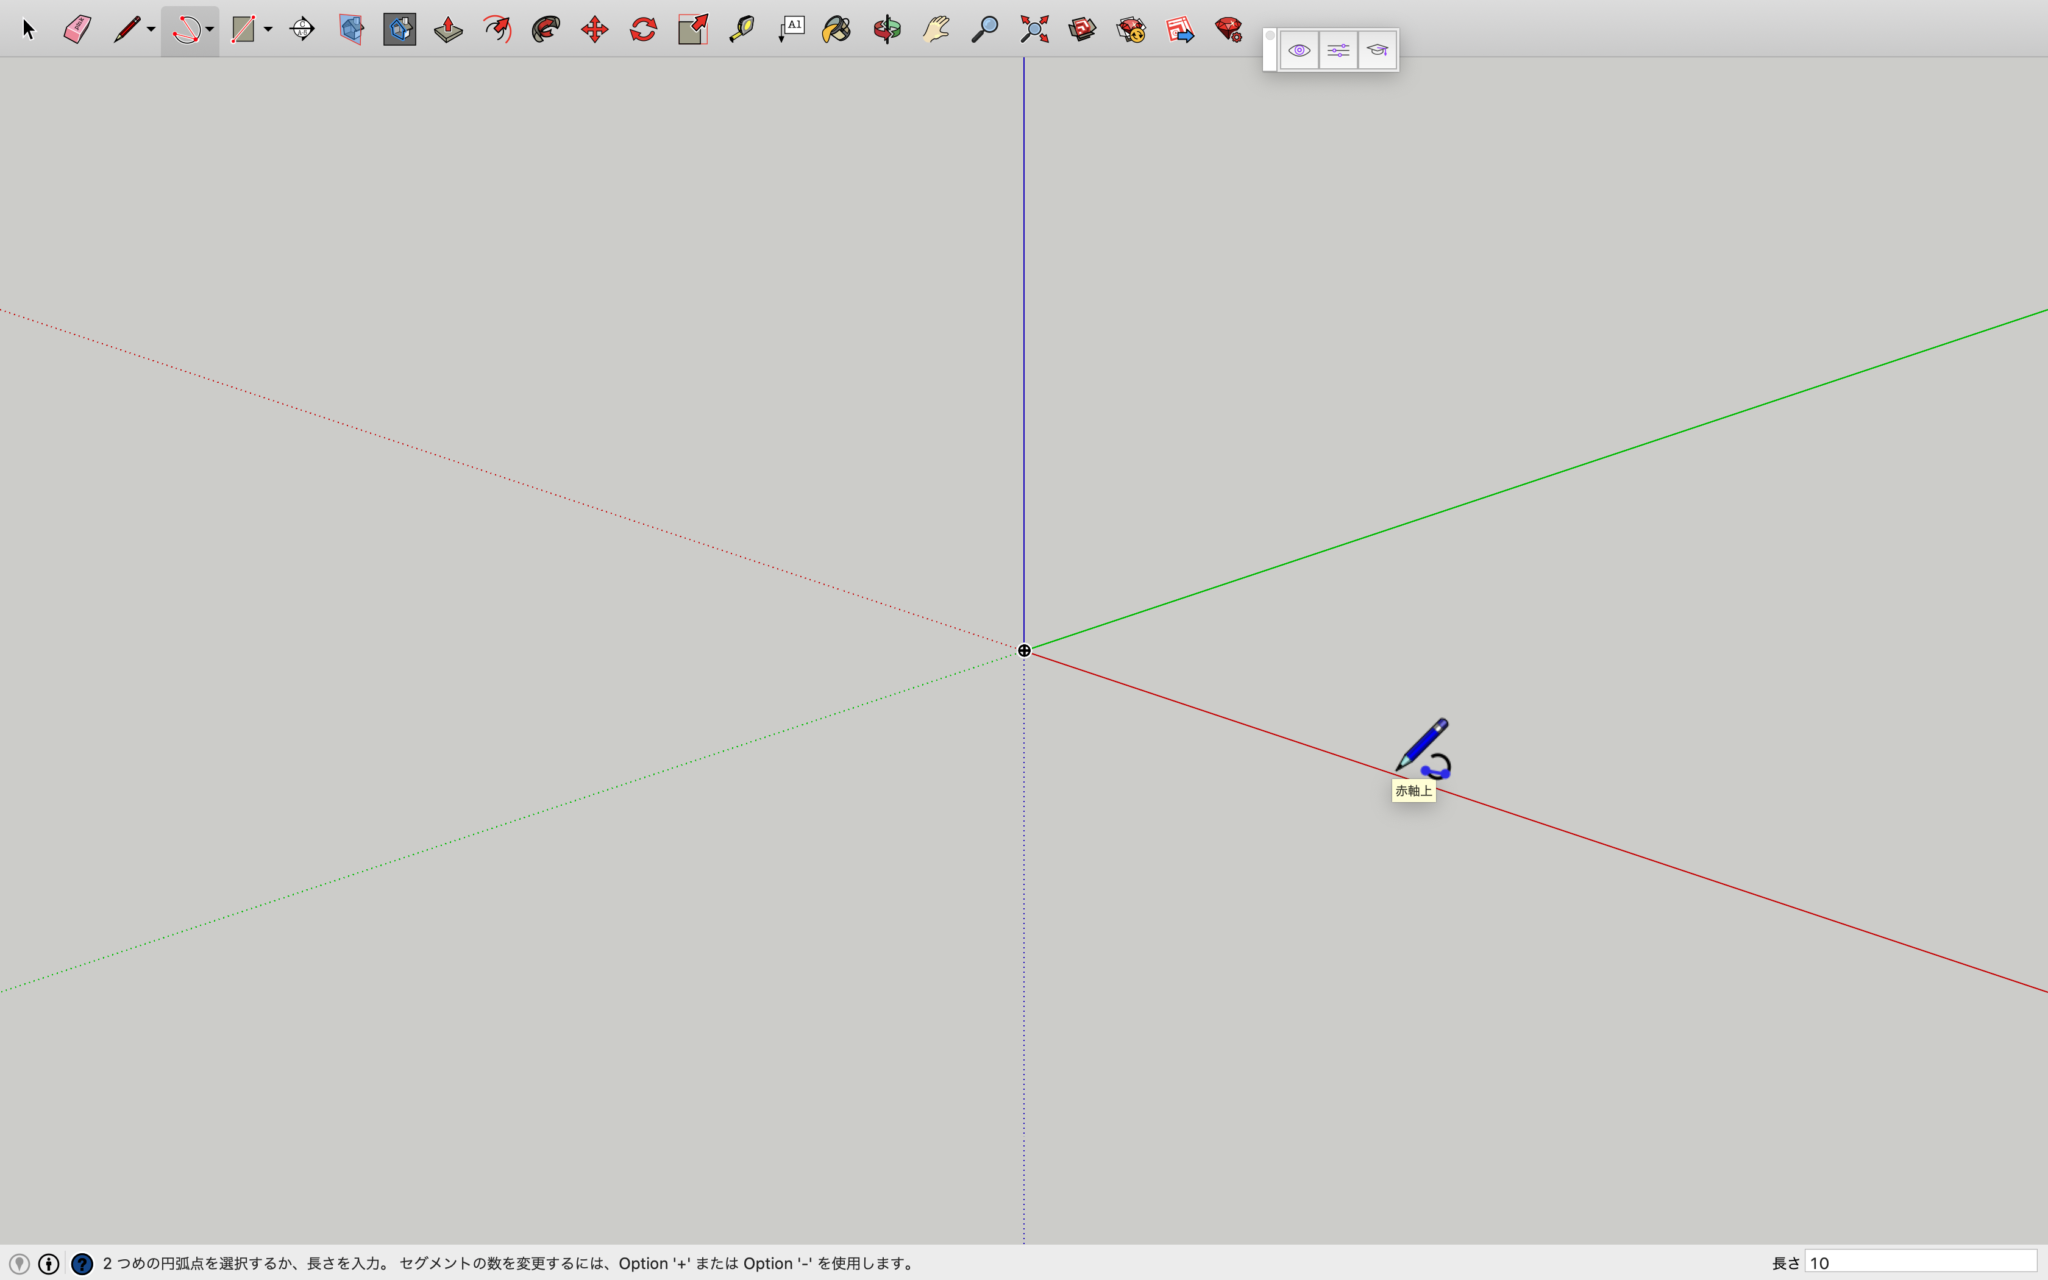Open the Extension Manager ruby icon
The image size is (2048, 1280).
coord(1229,29)
